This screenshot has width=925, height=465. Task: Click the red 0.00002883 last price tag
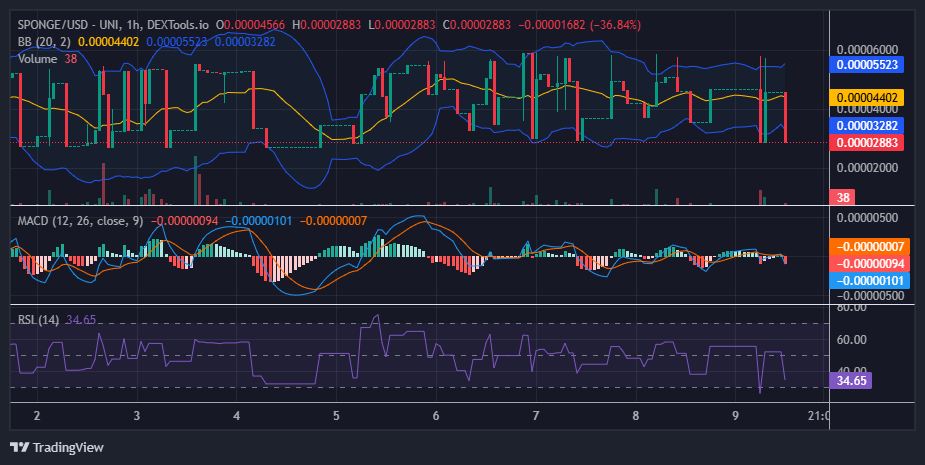[x=867, y=142]
